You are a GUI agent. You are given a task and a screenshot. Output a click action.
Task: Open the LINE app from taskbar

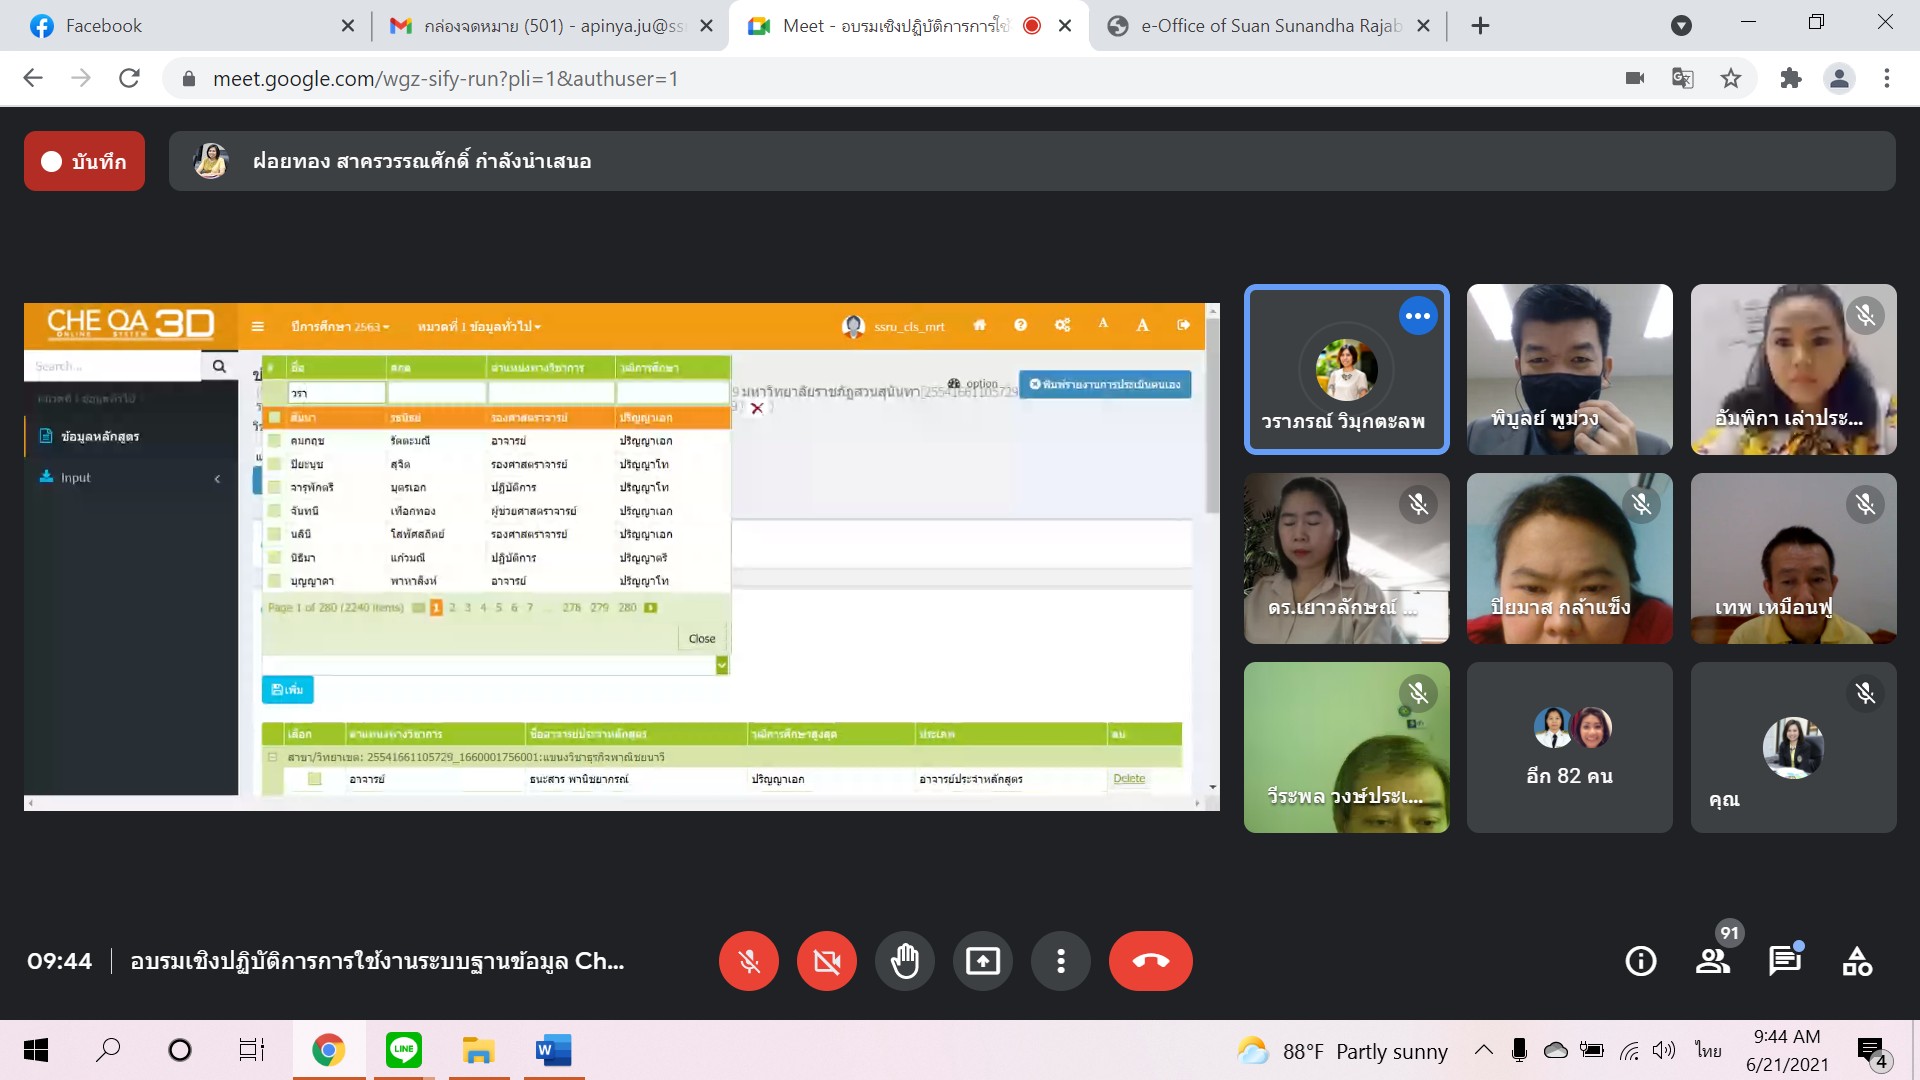tap(404, 1050)
